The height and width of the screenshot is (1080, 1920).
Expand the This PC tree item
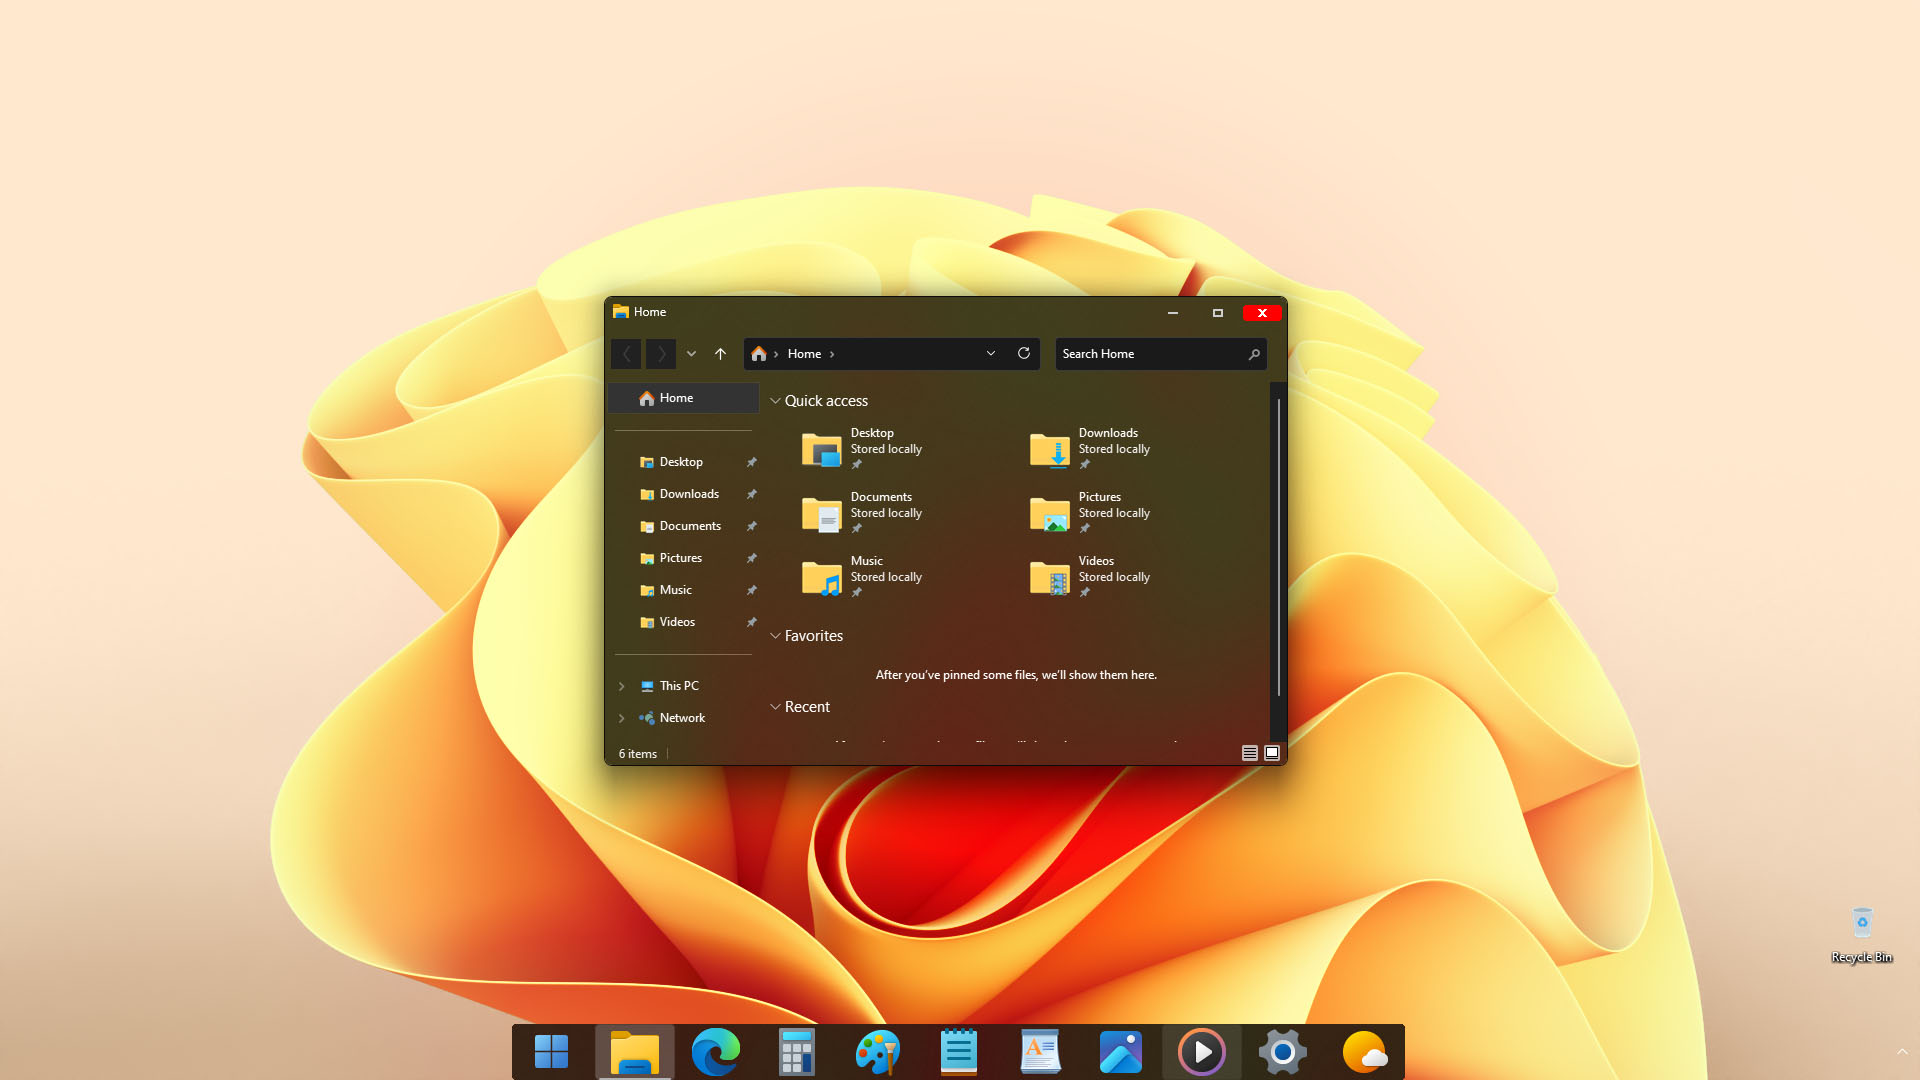point(622,685)
